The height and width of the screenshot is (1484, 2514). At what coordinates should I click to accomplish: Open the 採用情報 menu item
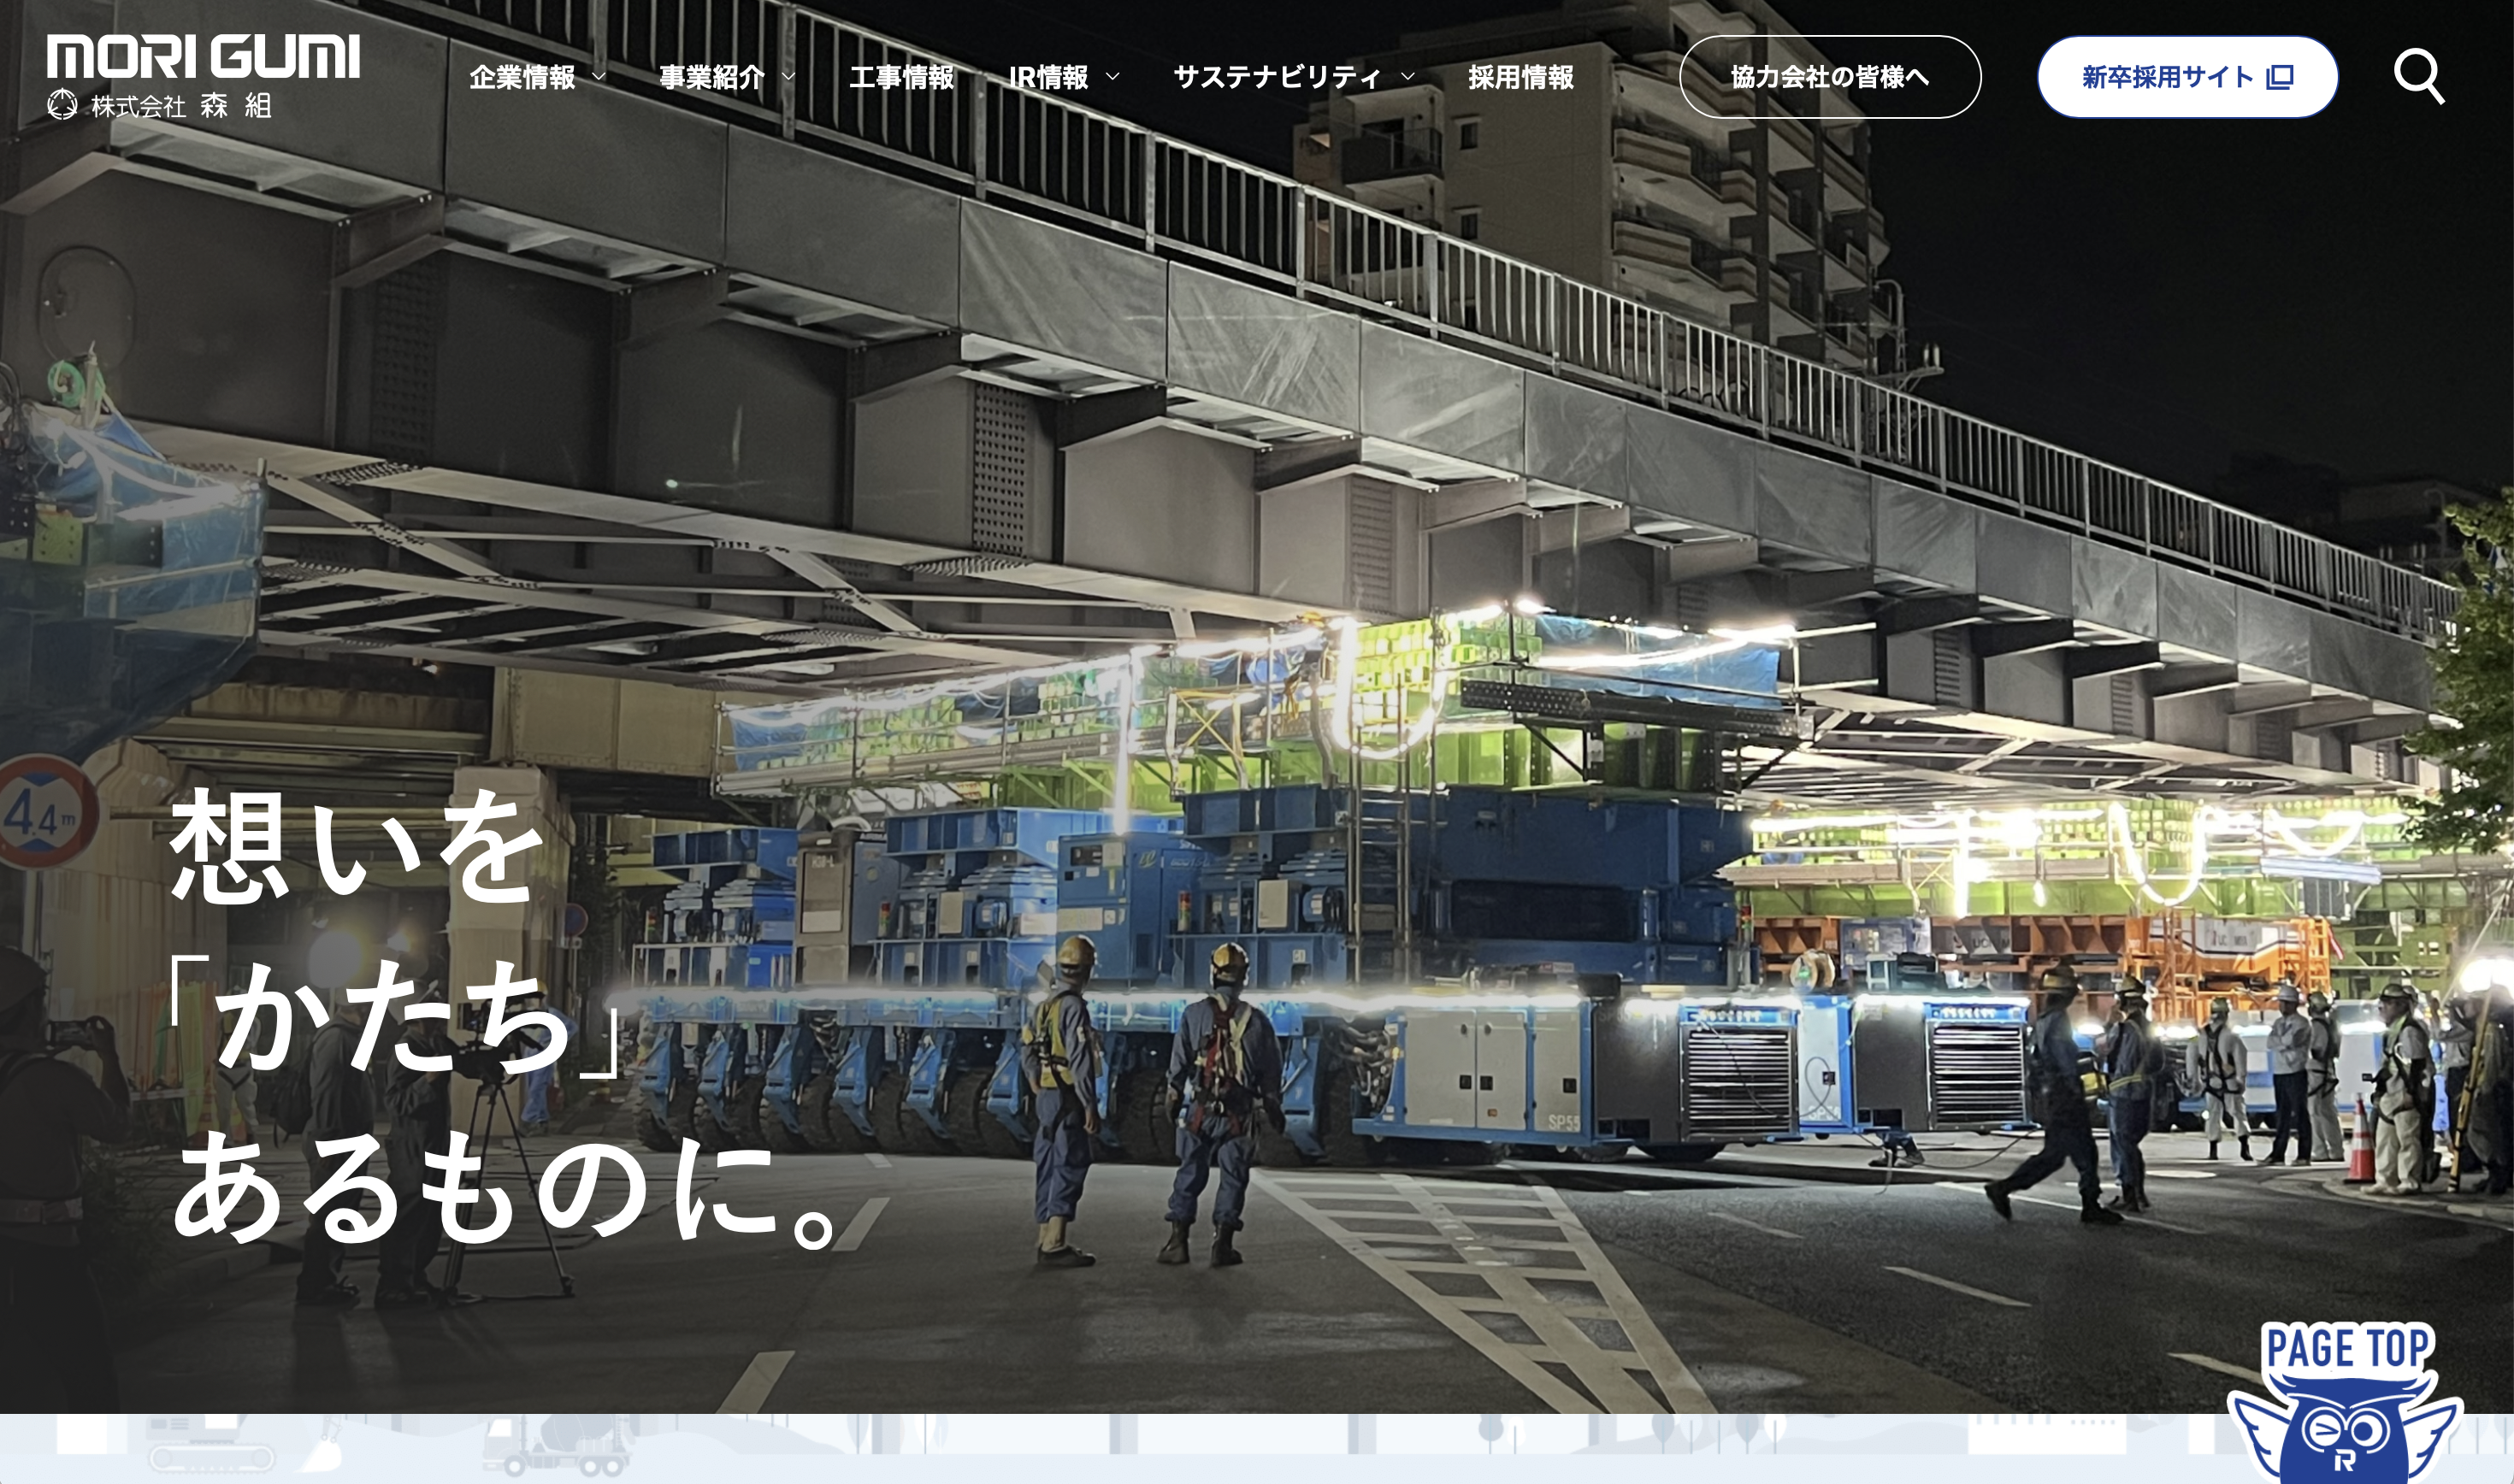1520,77
